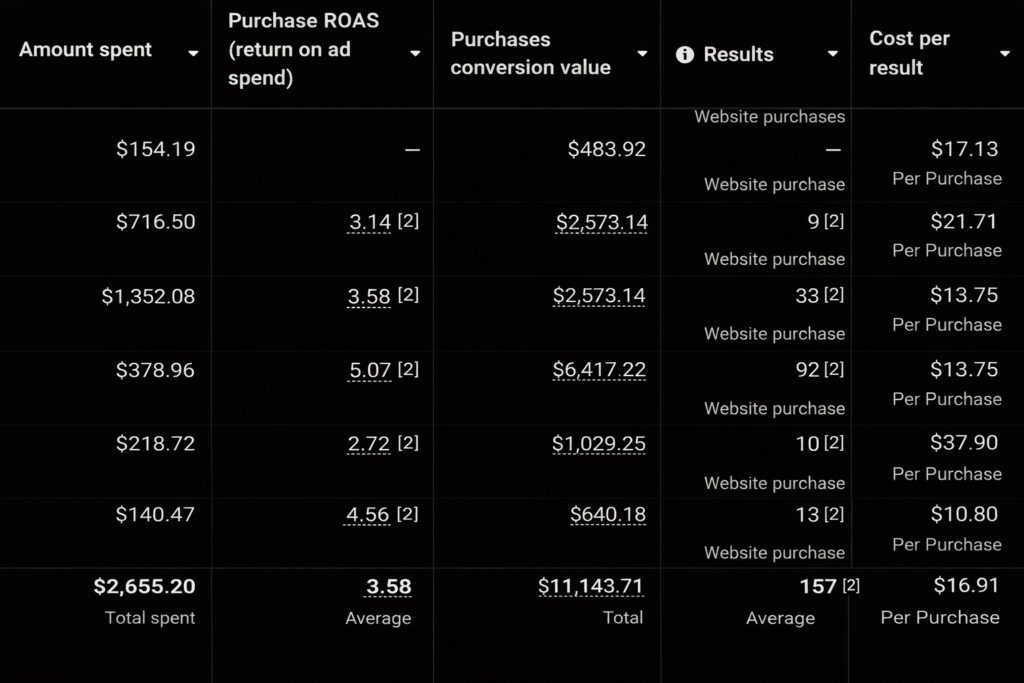Sort by the Amount spent column header
The height and width of the screenshot is (683, 1024).
point(86,50)
